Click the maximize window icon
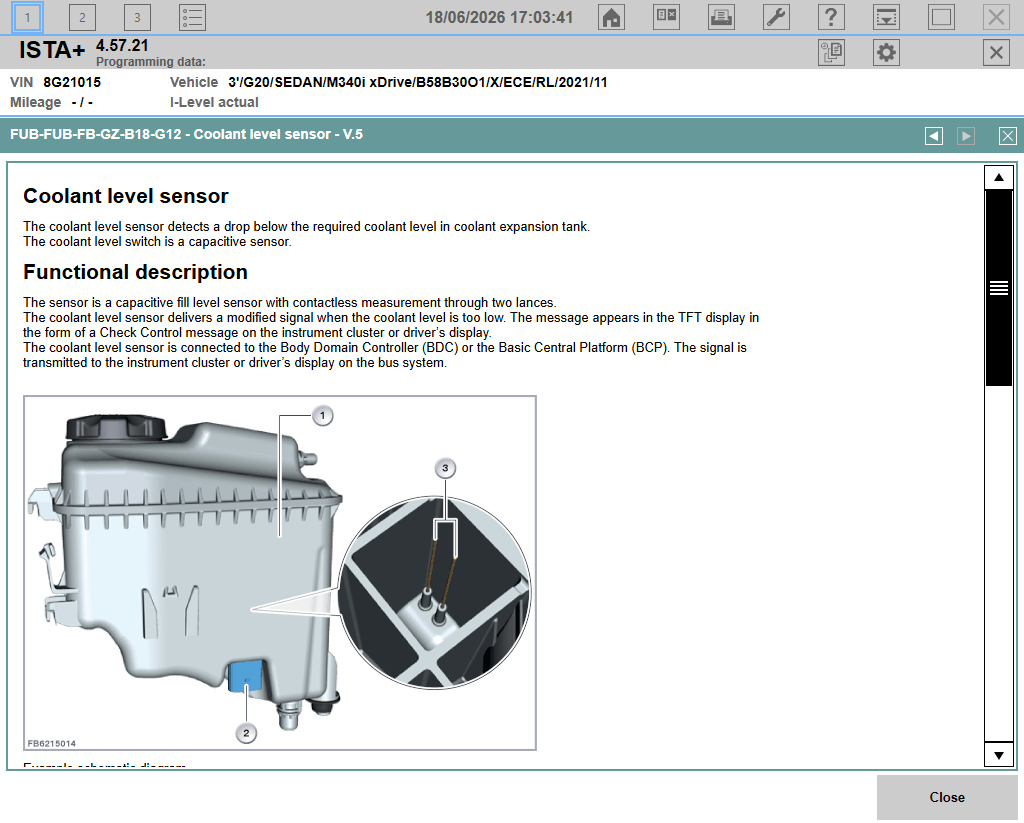The width and height of the screenshot is (1024, 823). tap(941, 17)
